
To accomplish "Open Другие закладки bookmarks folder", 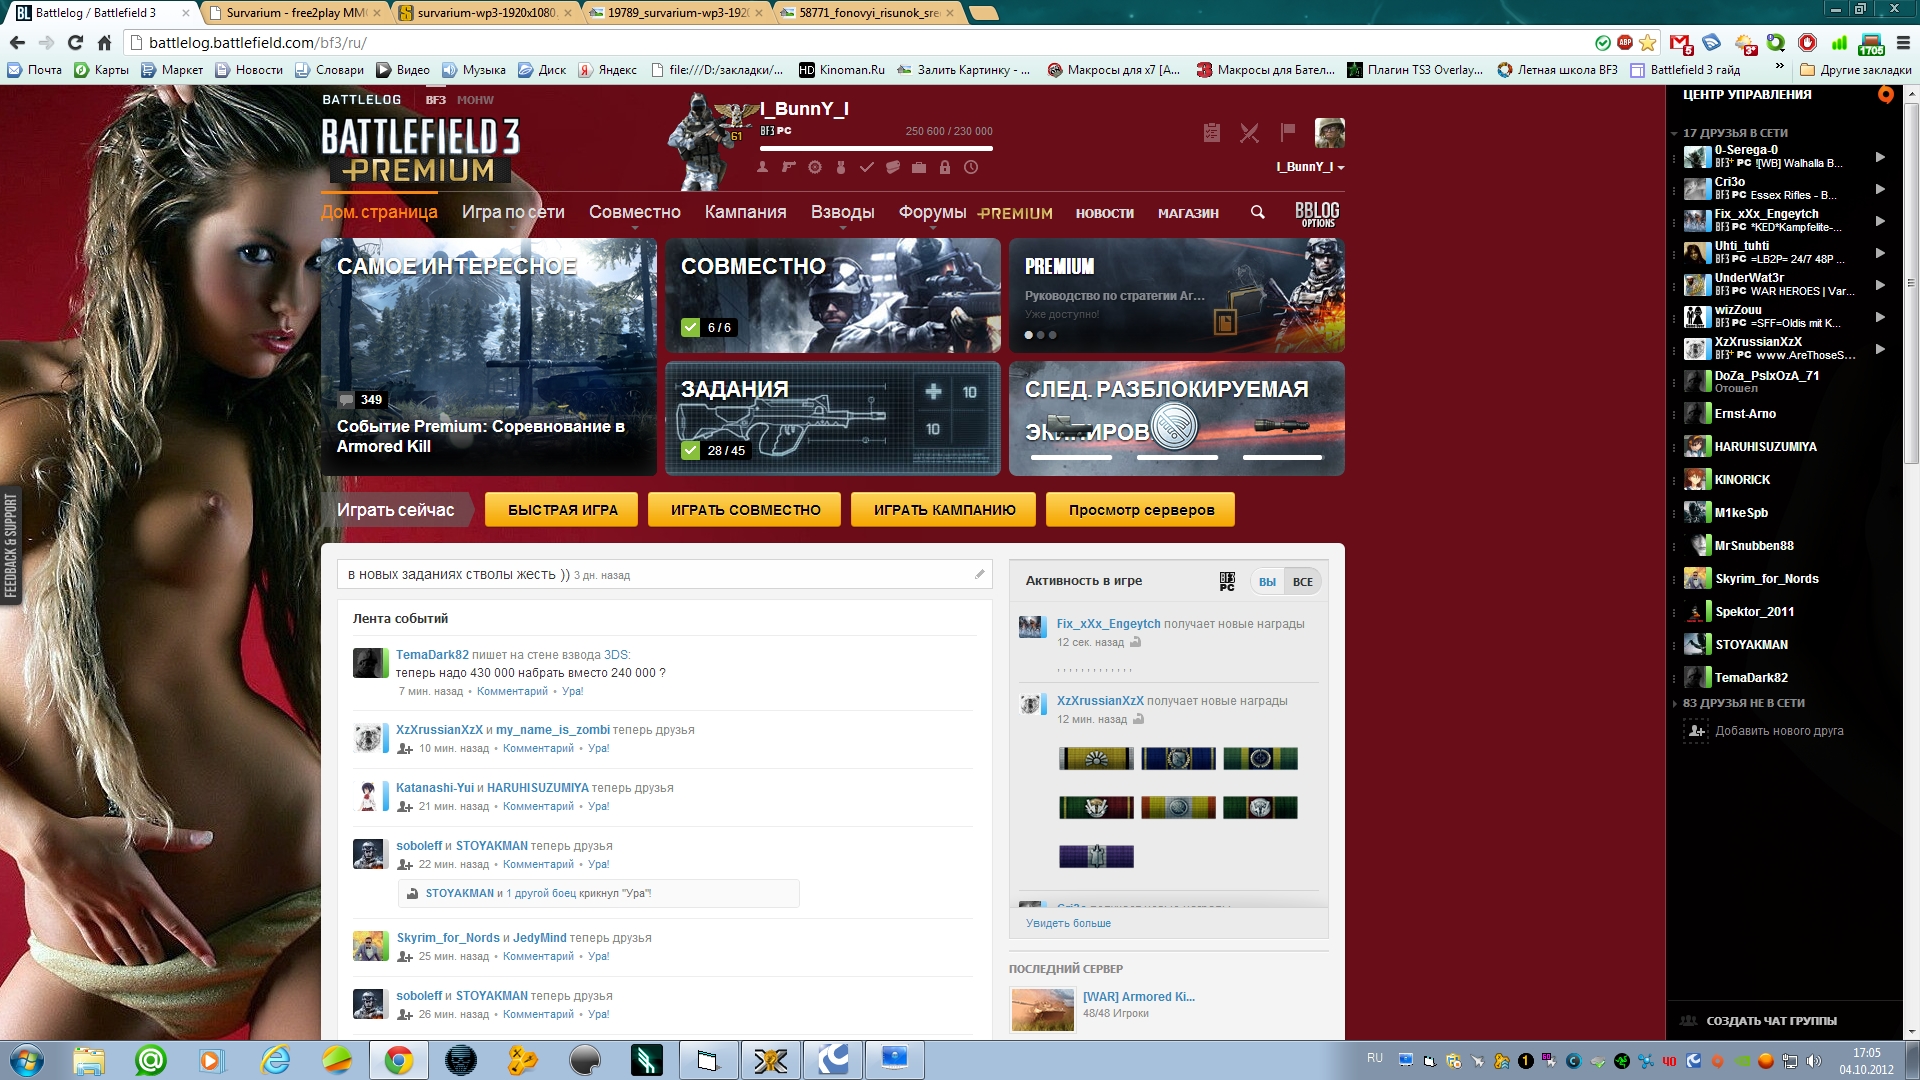I will click(1855, 70).
